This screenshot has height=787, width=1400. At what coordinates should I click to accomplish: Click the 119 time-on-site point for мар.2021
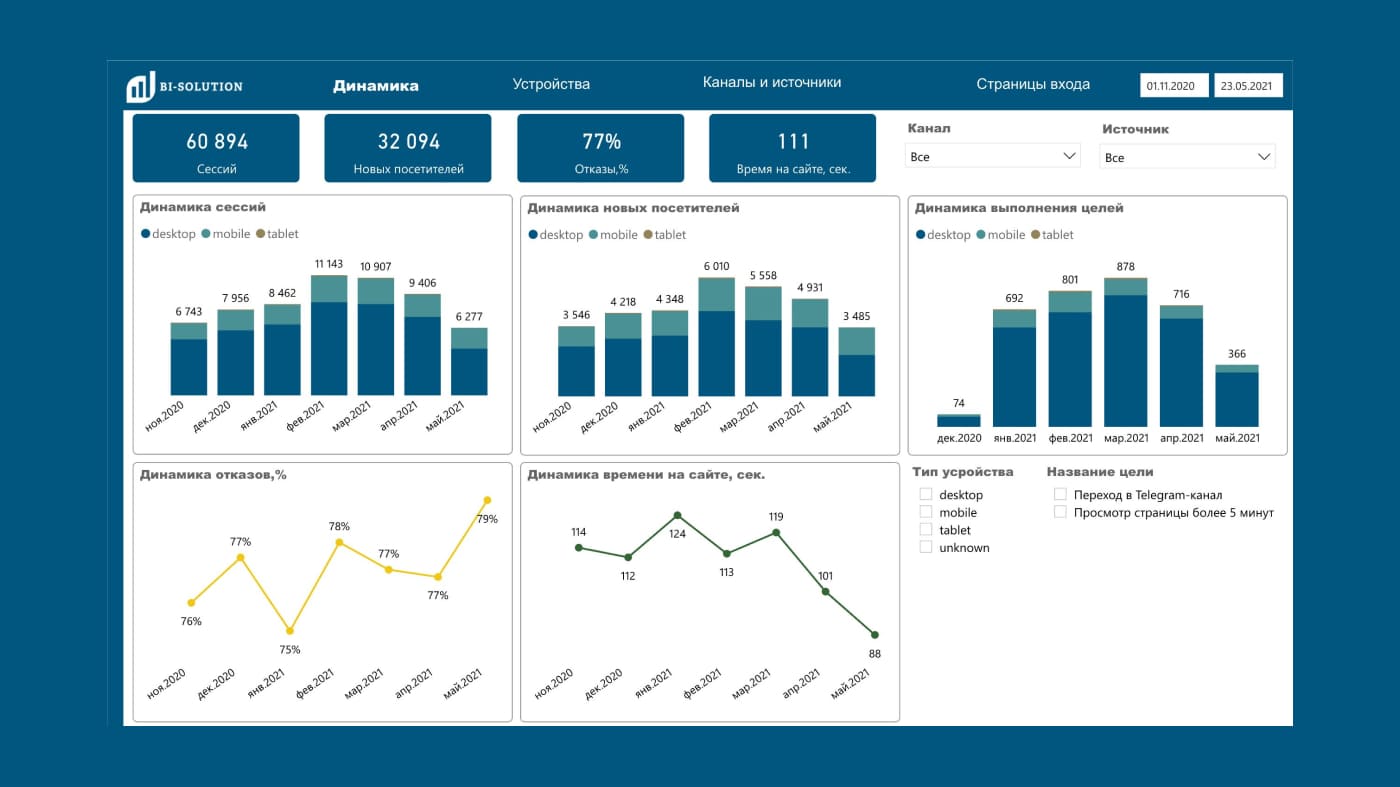[776, 533]
